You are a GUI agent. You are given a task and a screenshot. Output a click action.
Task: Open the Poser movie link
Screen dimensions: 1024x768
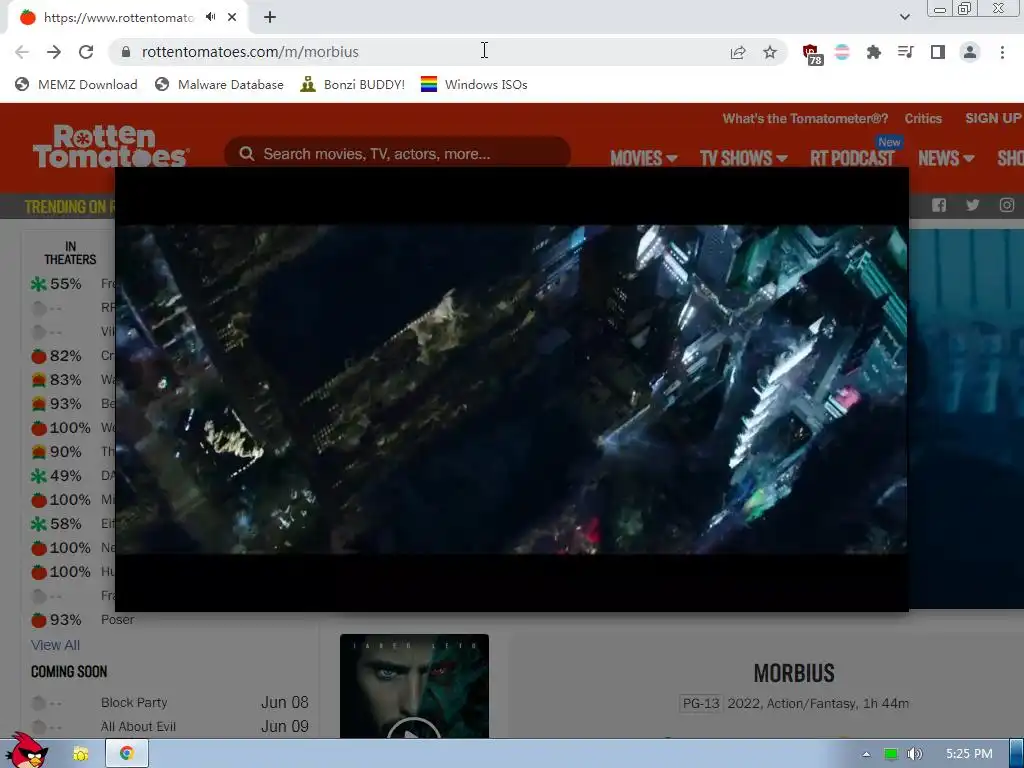[118, 620]
